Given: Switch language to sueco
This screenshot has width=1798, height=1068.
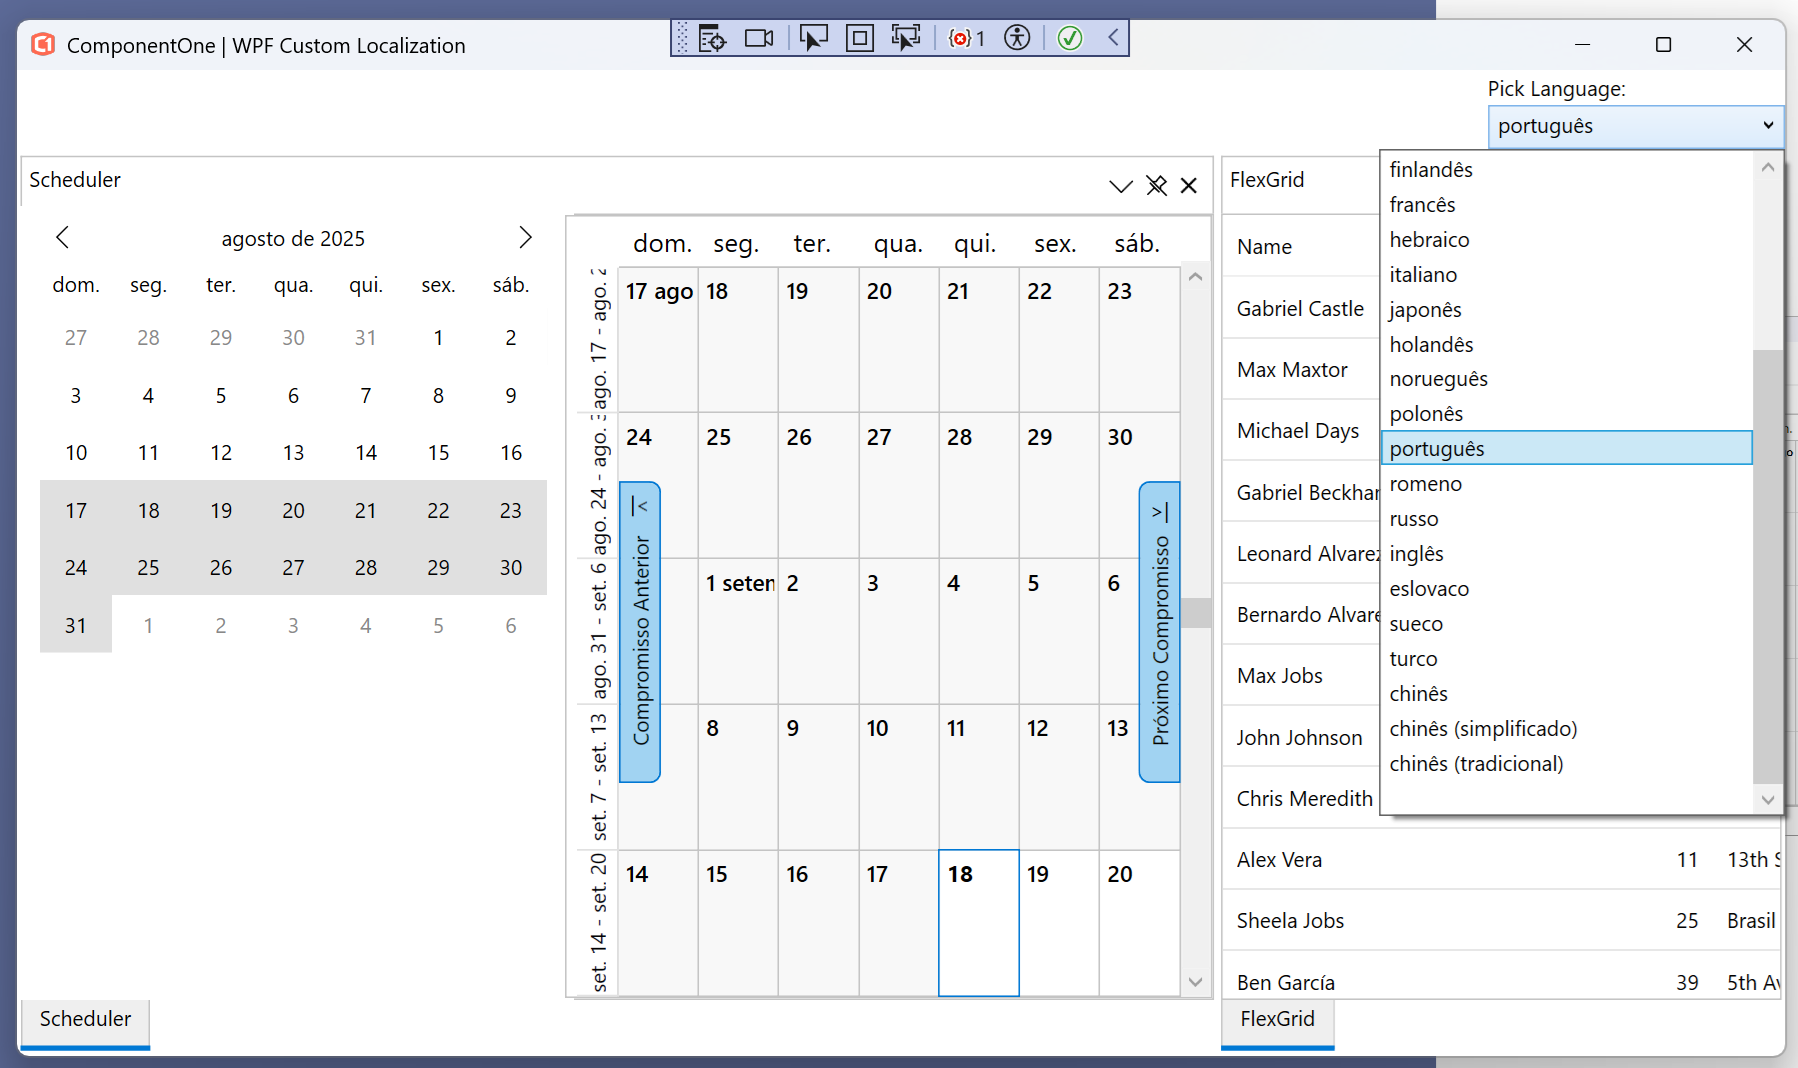Looking at the screenshot, I should coord(1566,624).
